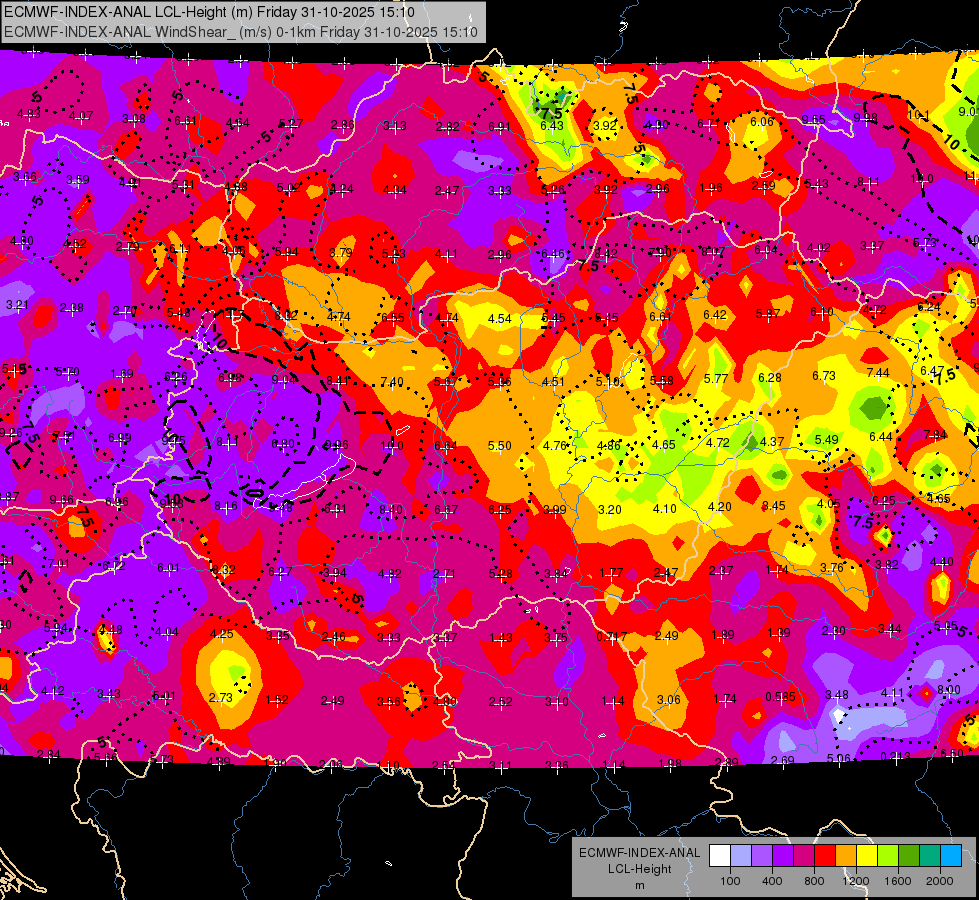Click the wind shear value 8.41

[x=338, y=380]
